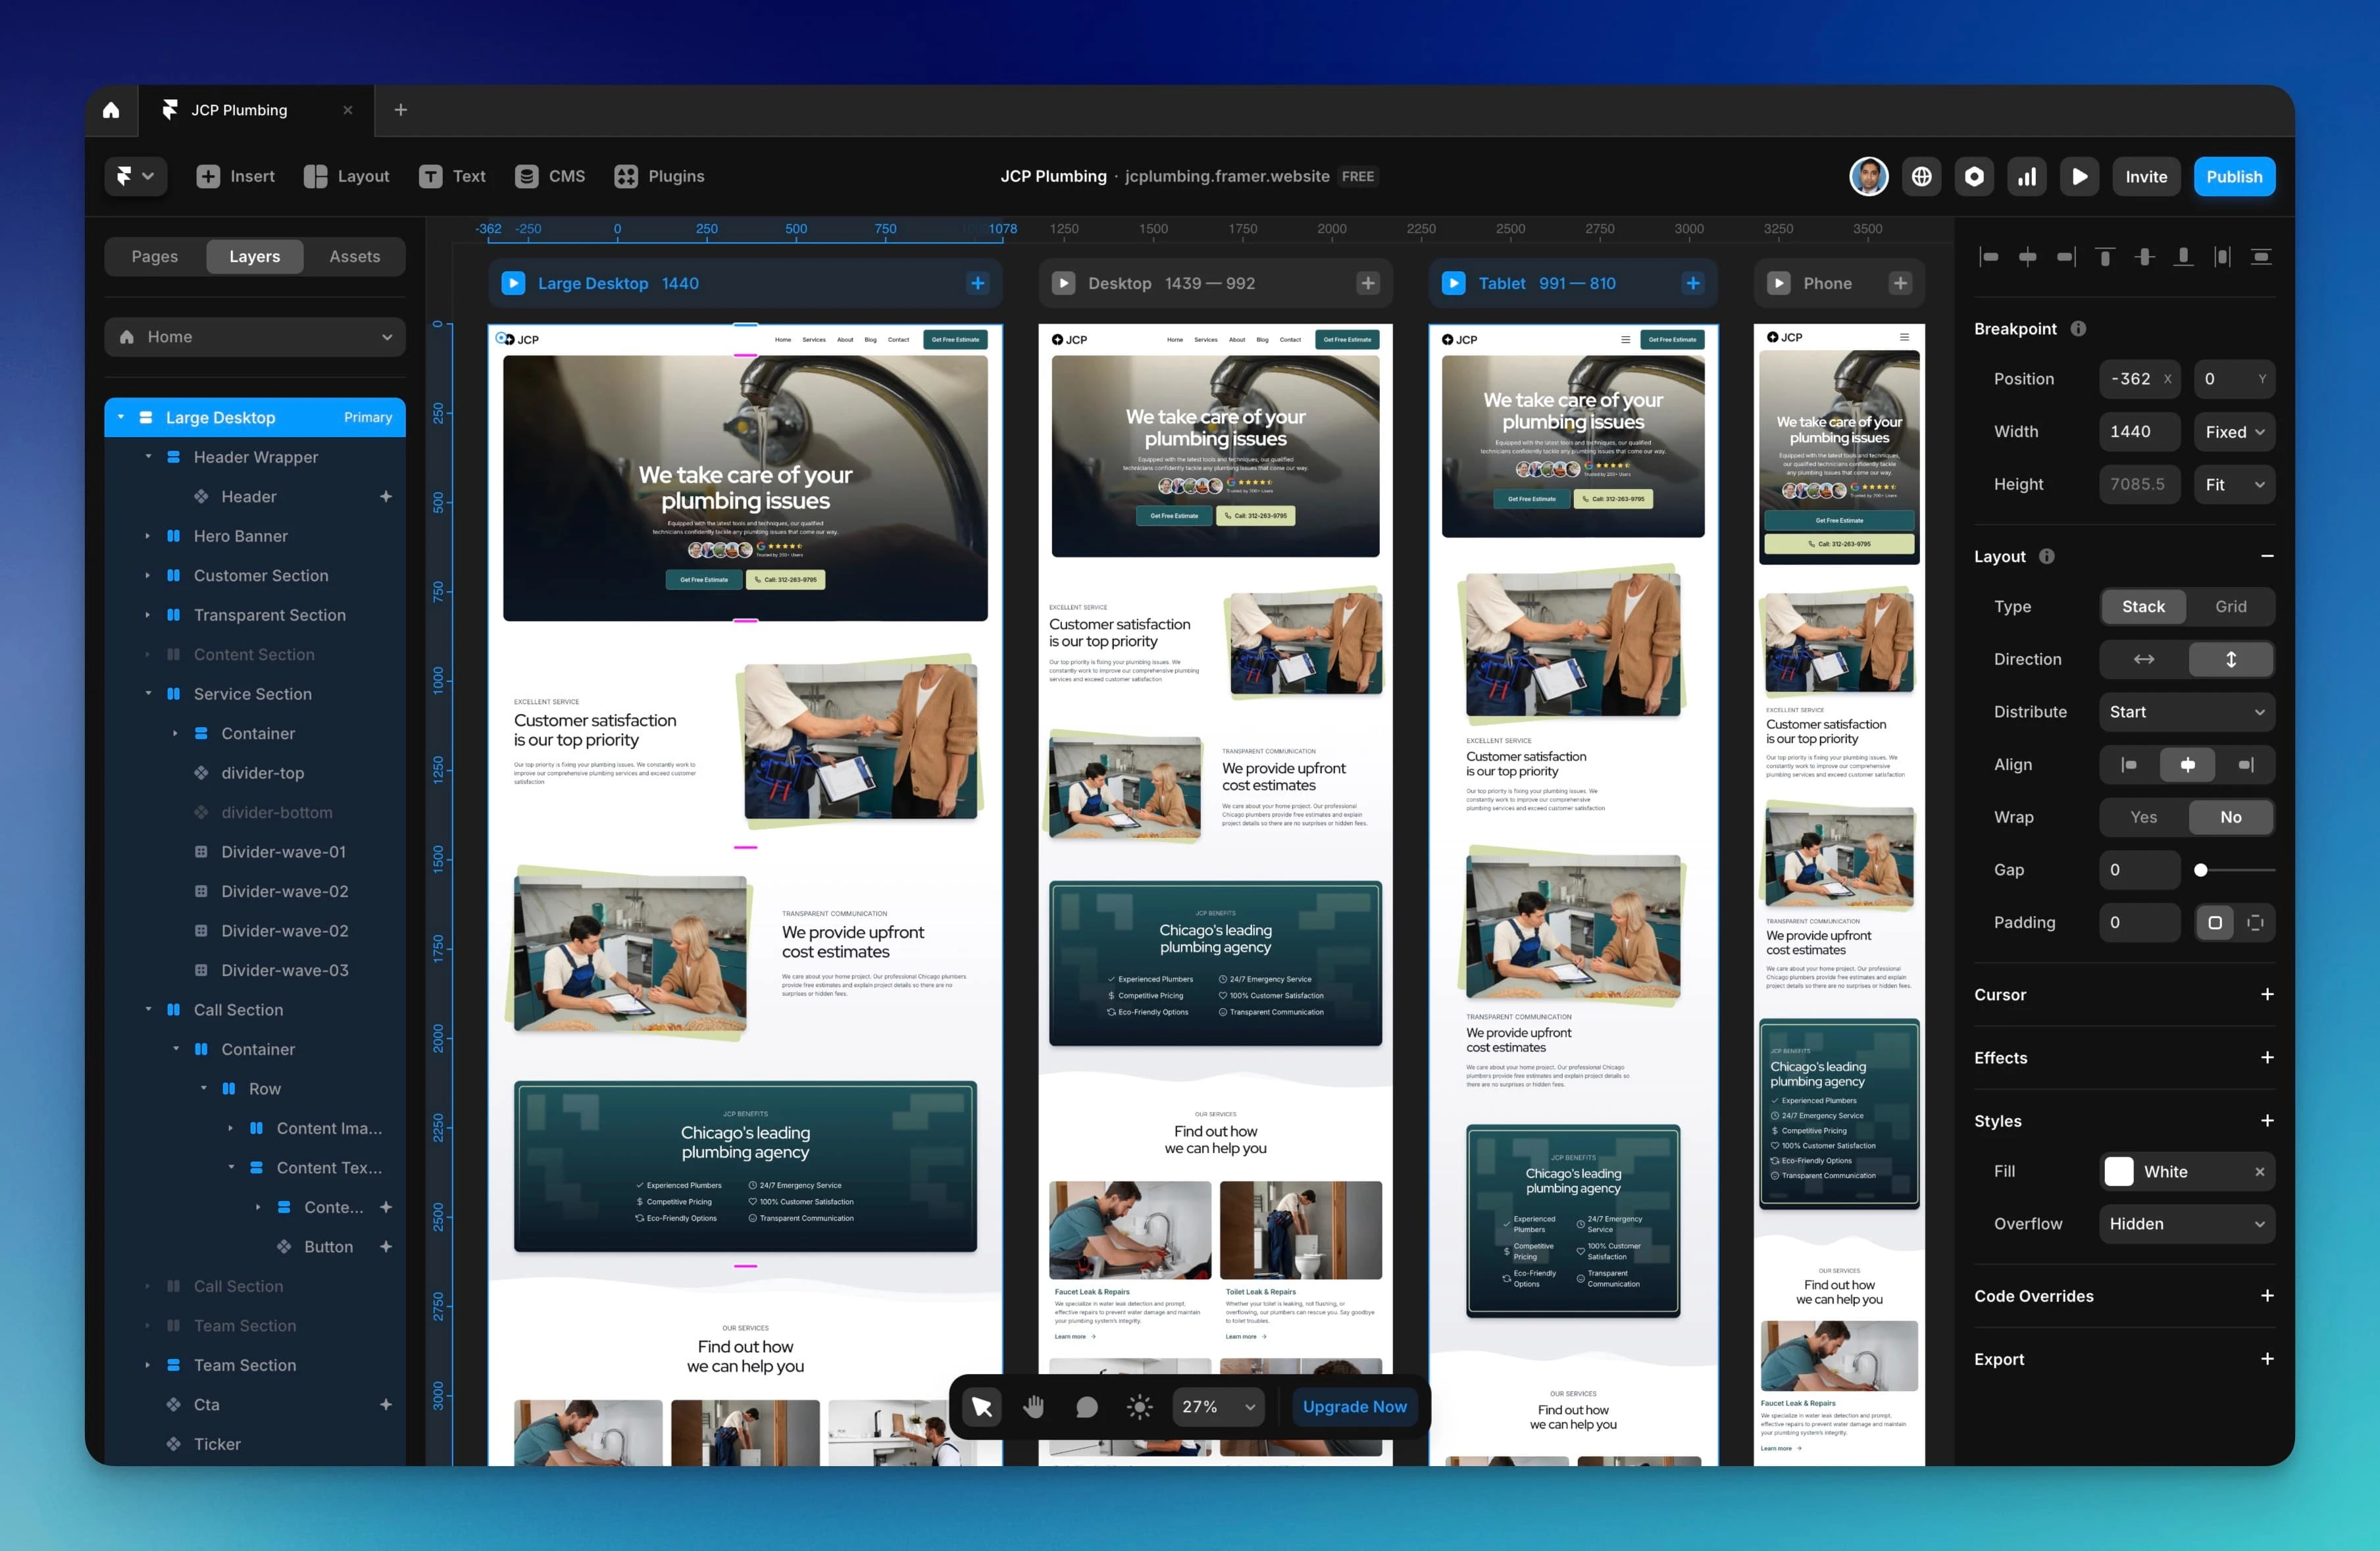The image size is (2380, 1551).
Task: Click the vertical direction layout icon
Action: pos(2229,659)
